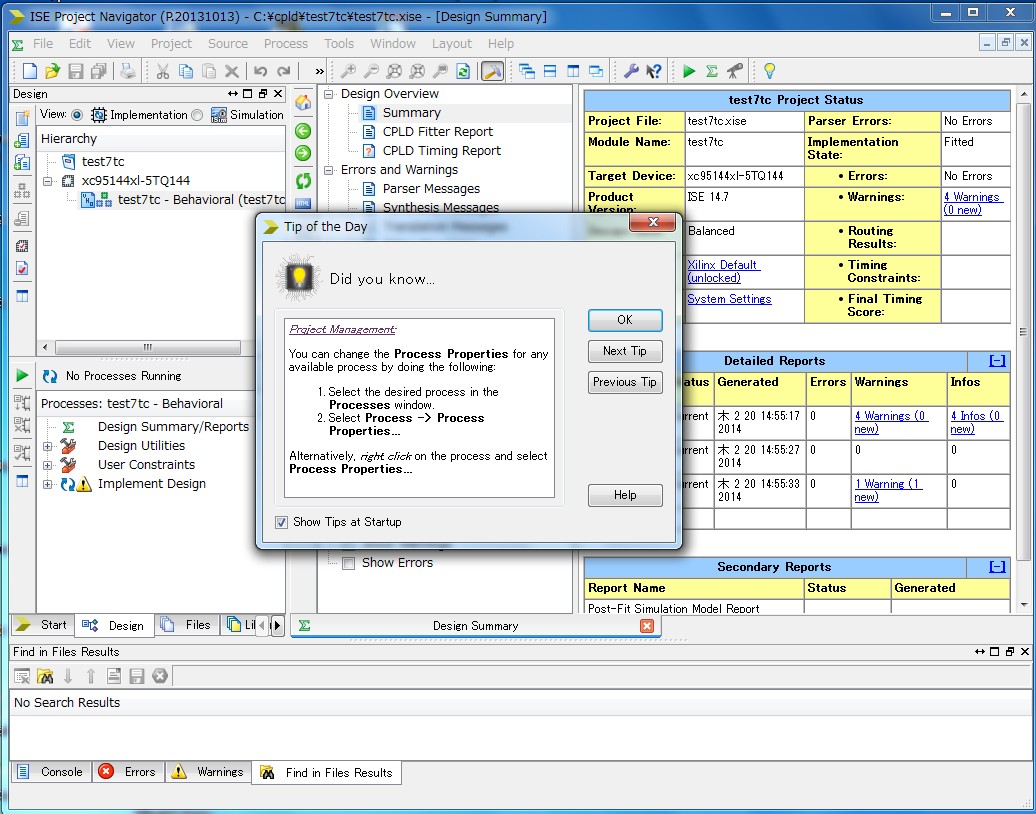This screenshot has height=814, width=1036.
Task: Click the Save floppy disk icon
Action: tap(76, 71)
